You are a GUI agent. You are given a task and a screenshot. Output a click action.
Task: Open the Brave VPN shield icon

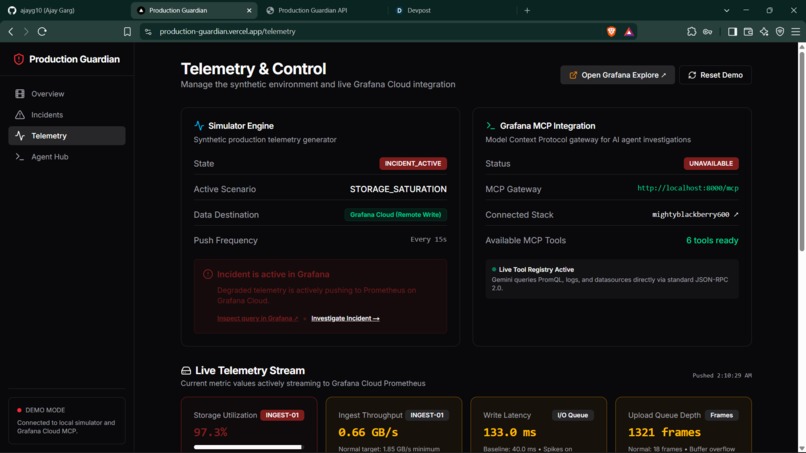click(x=780, y=32)
